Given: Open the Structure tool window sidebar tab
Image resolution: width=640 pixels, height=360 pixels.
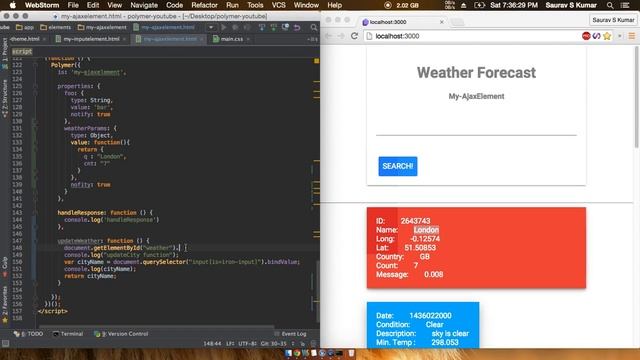Looking at the screenshot, I should 4,98.
